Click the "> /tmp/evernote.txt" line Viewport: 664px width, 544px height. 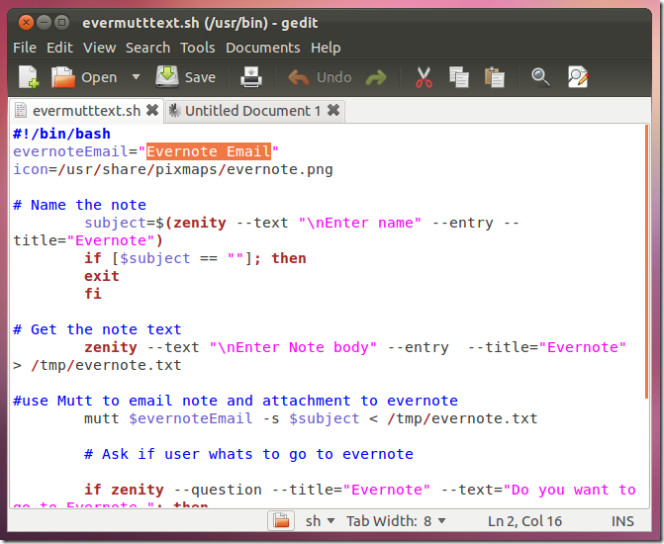[97, 365]
